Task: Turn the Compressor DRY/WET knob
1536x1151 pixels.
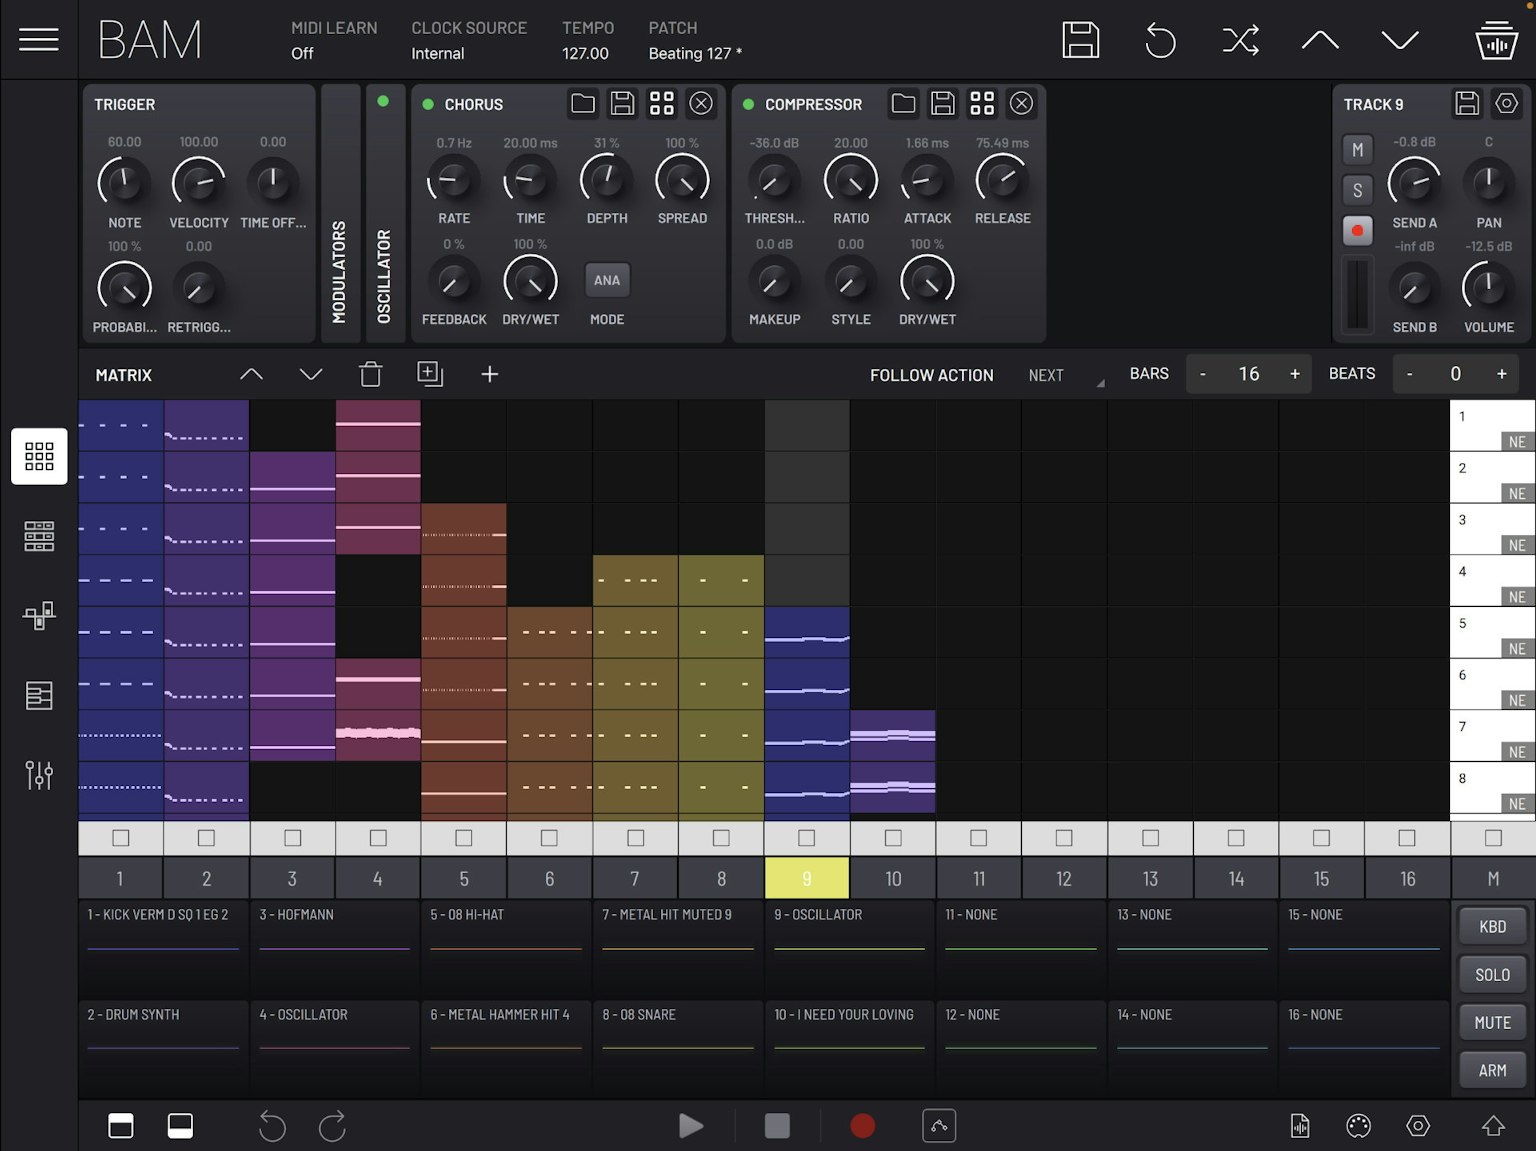Action: click(x=926, y=287)
